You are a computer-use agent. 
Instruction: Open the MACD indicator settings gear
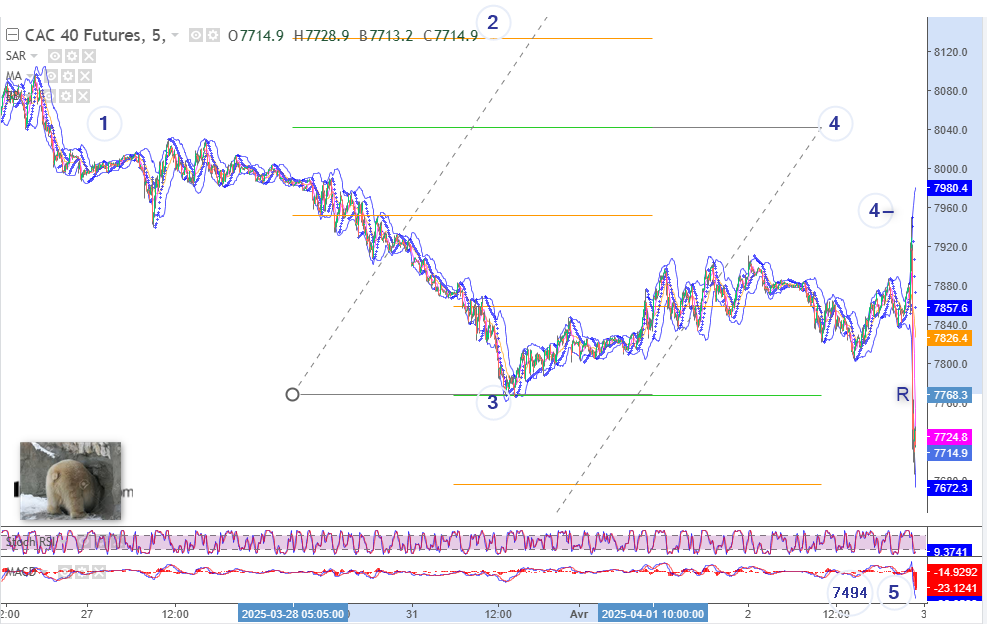[x=82, y=572]
